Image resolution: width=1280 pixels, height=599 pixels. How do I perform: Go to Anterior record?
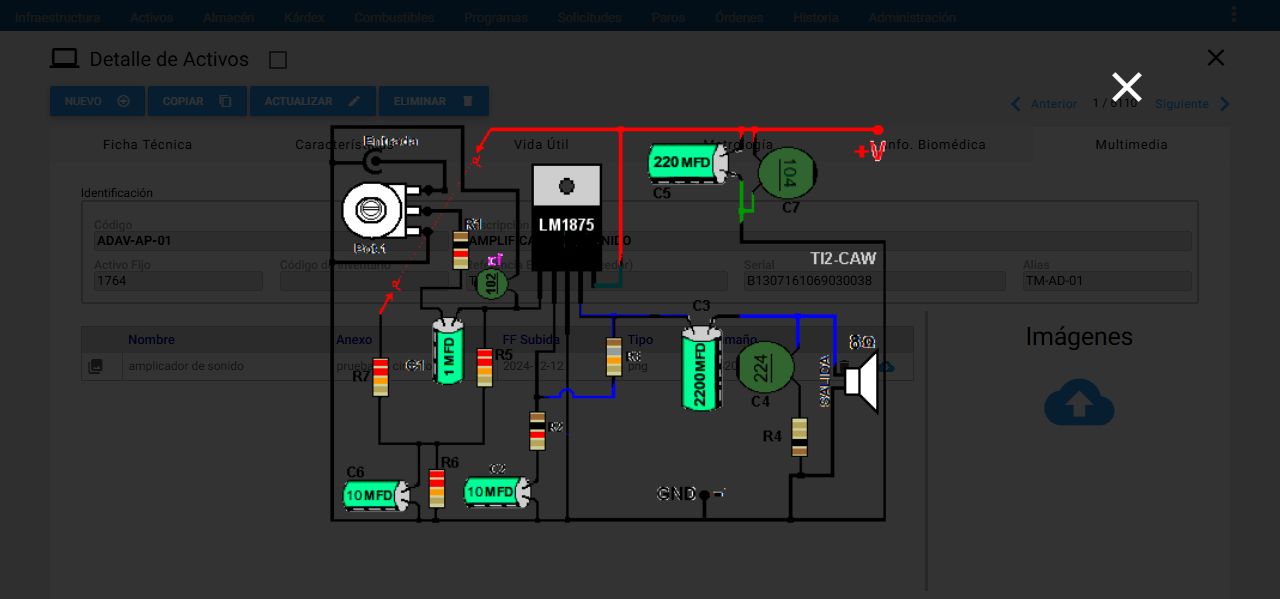tap(1054, 104)
